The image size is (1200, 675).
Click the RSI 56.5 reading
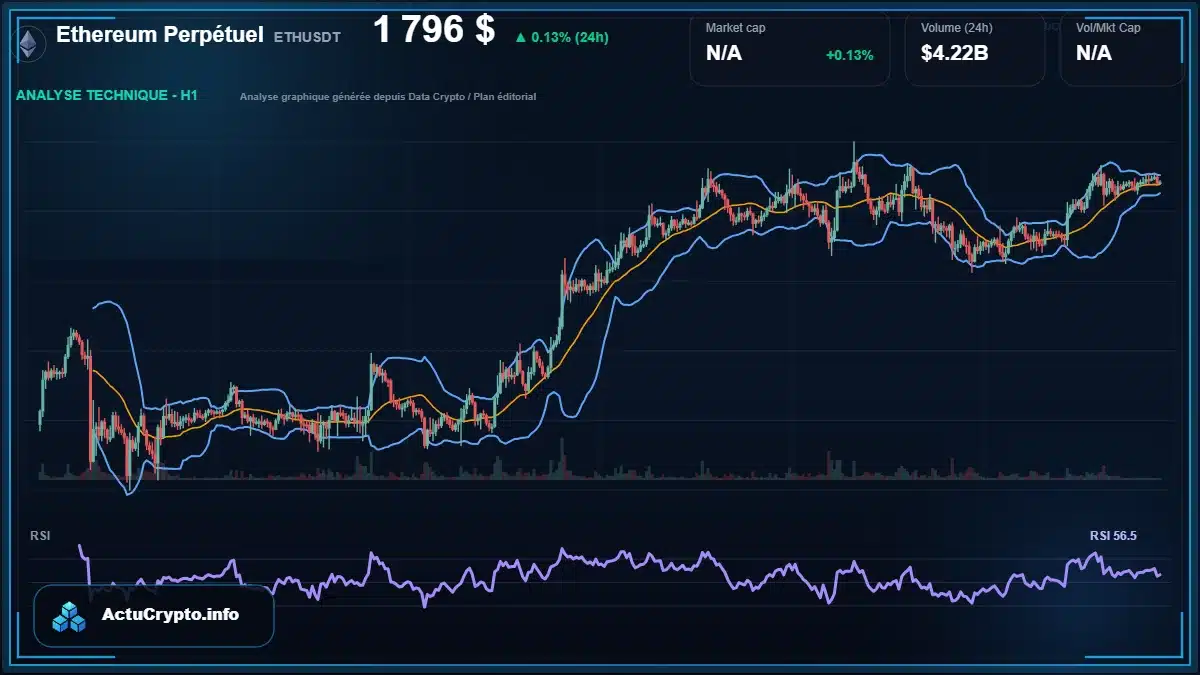tap(1113, 536)
